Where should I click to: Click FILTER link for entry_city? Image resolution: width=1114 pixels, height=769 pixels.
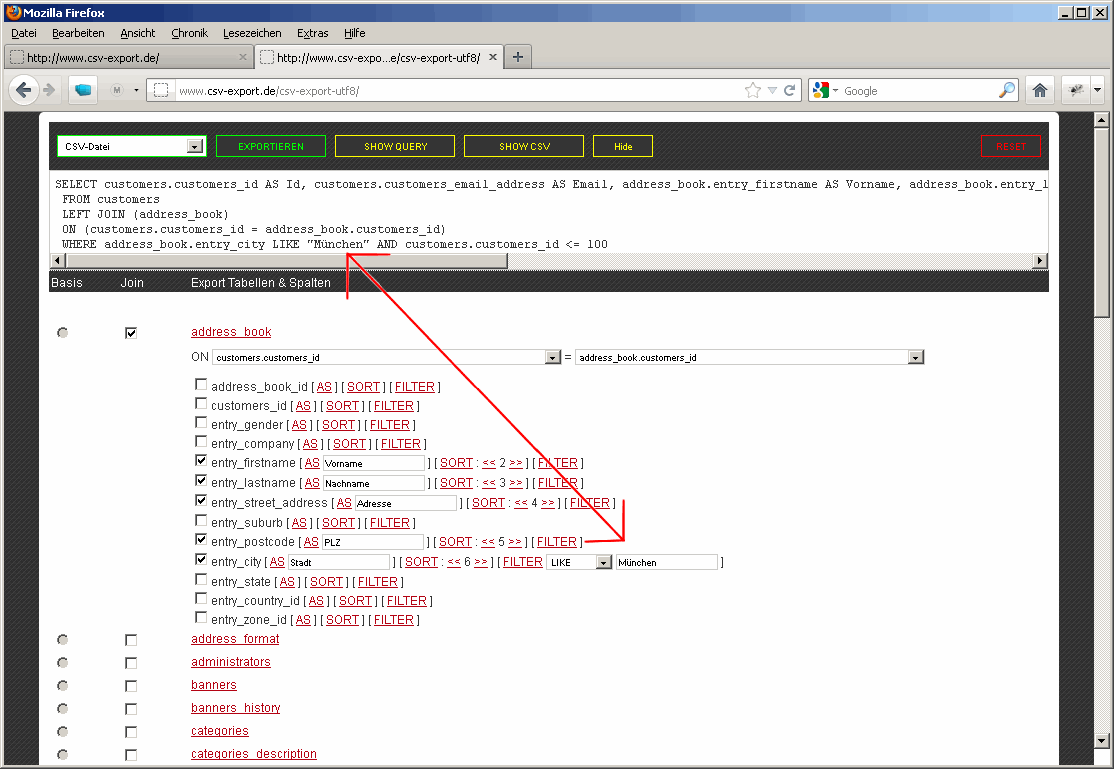(x=523, y=562)
